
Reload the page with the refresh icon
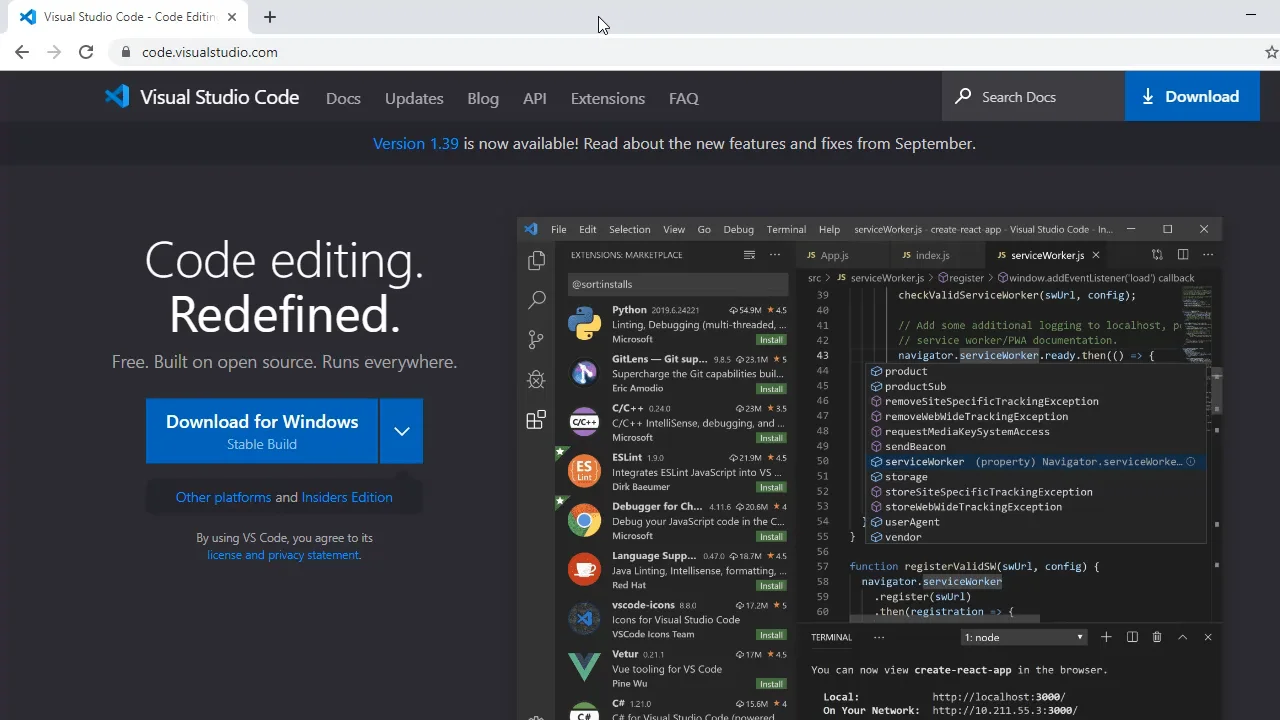click(x=86, y=52)
